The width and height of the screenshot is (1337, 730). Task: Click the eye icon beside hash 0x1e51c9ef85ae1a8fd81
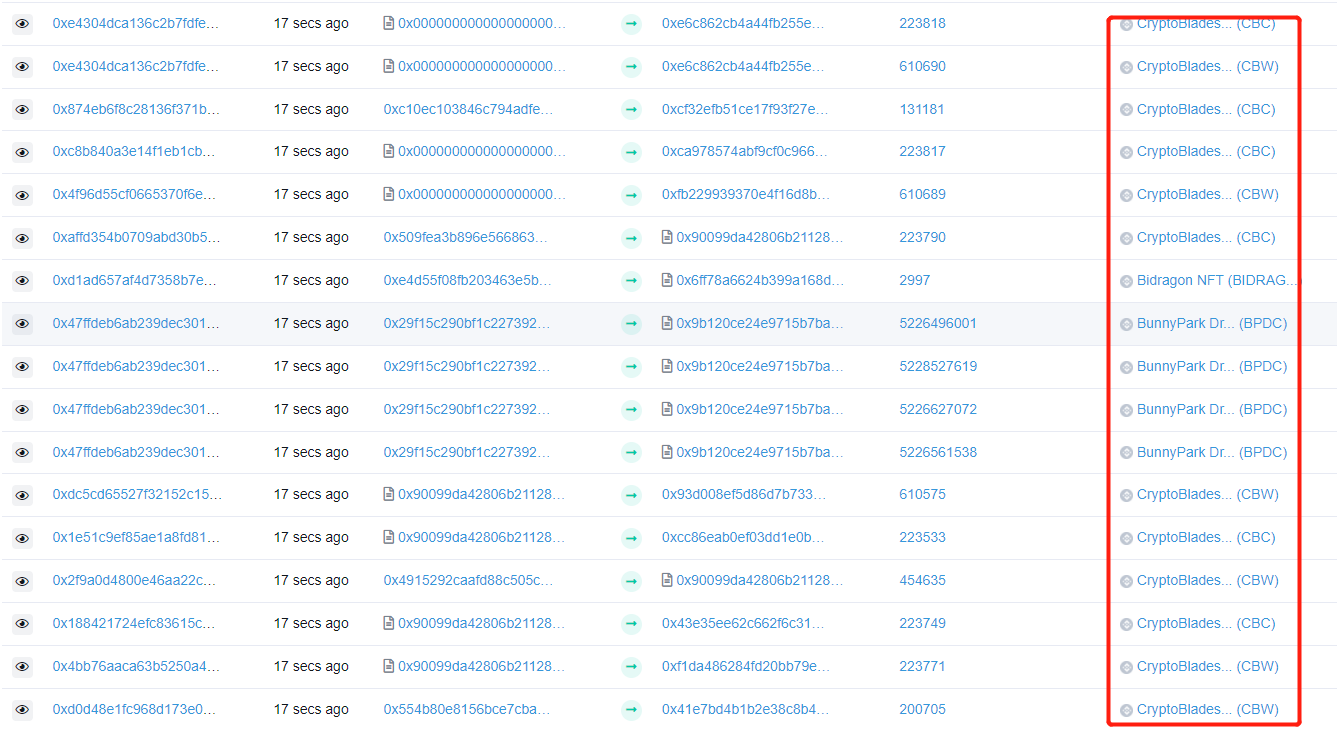click(22, 538)
